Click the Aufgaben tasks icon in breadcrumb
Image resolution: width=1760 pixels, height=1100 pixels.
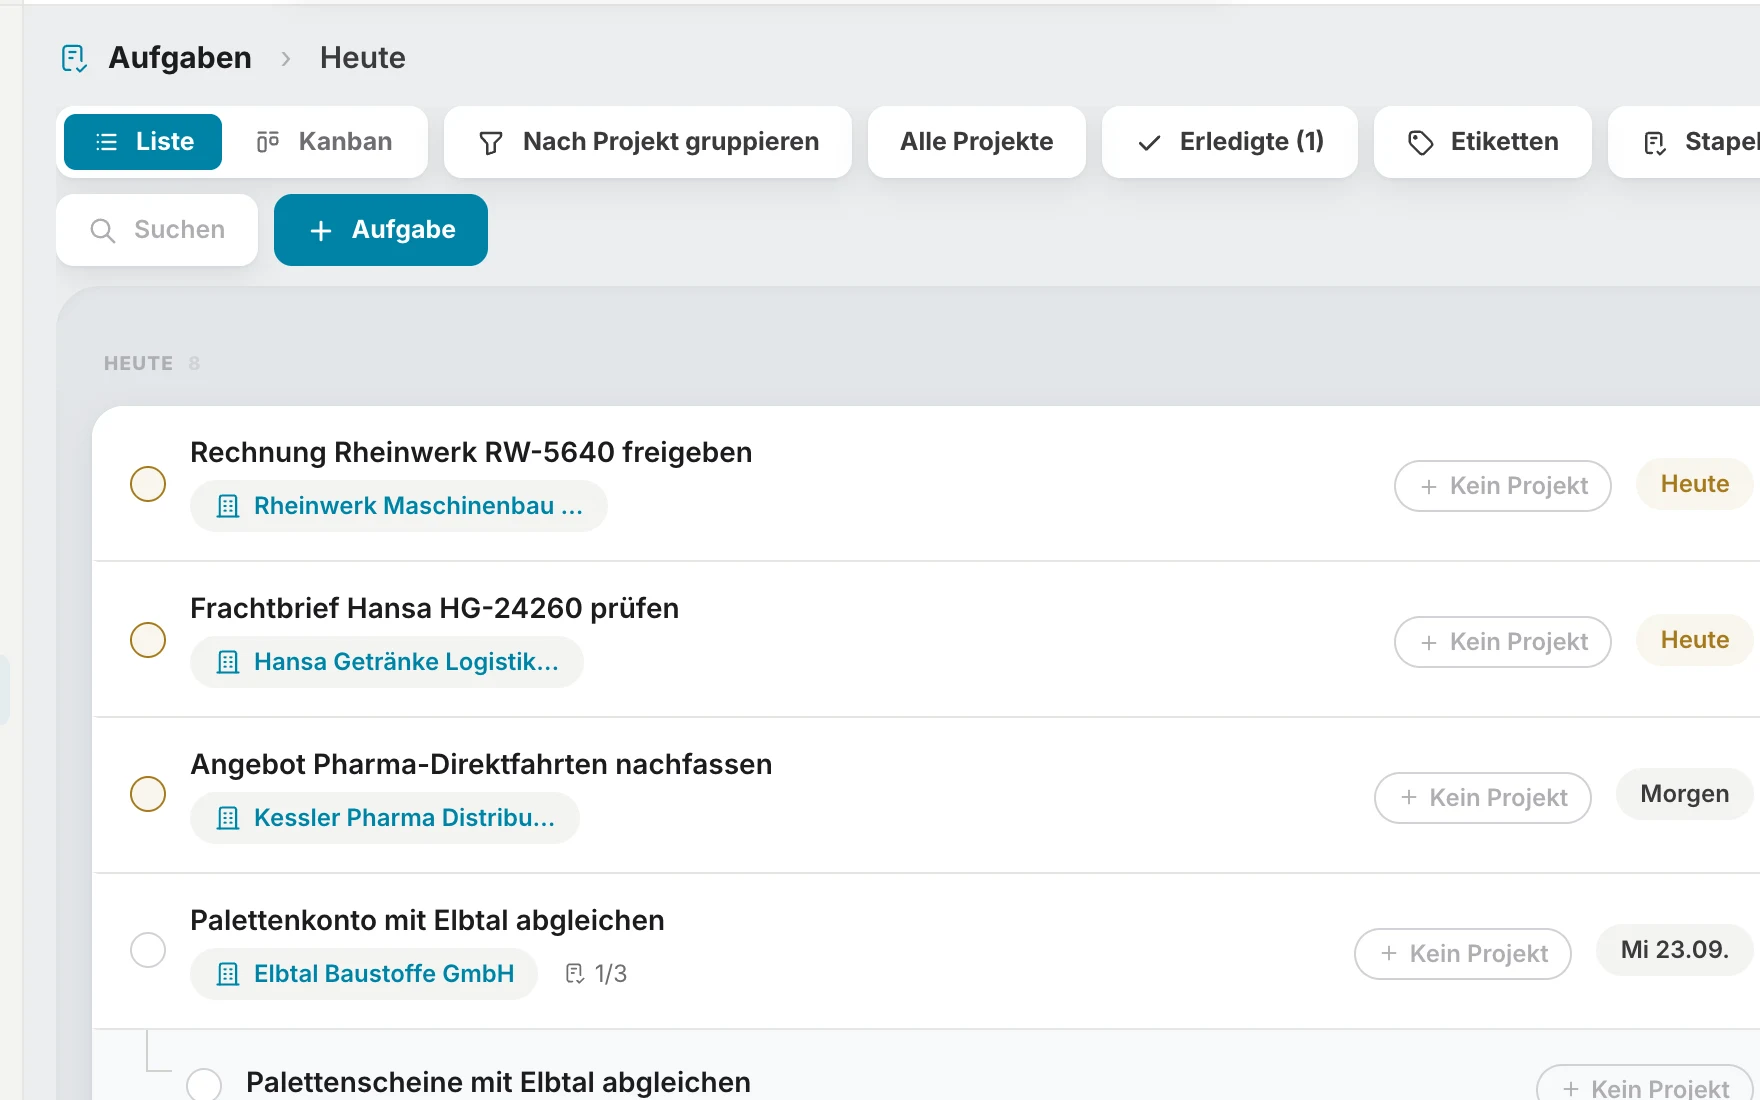75,58
